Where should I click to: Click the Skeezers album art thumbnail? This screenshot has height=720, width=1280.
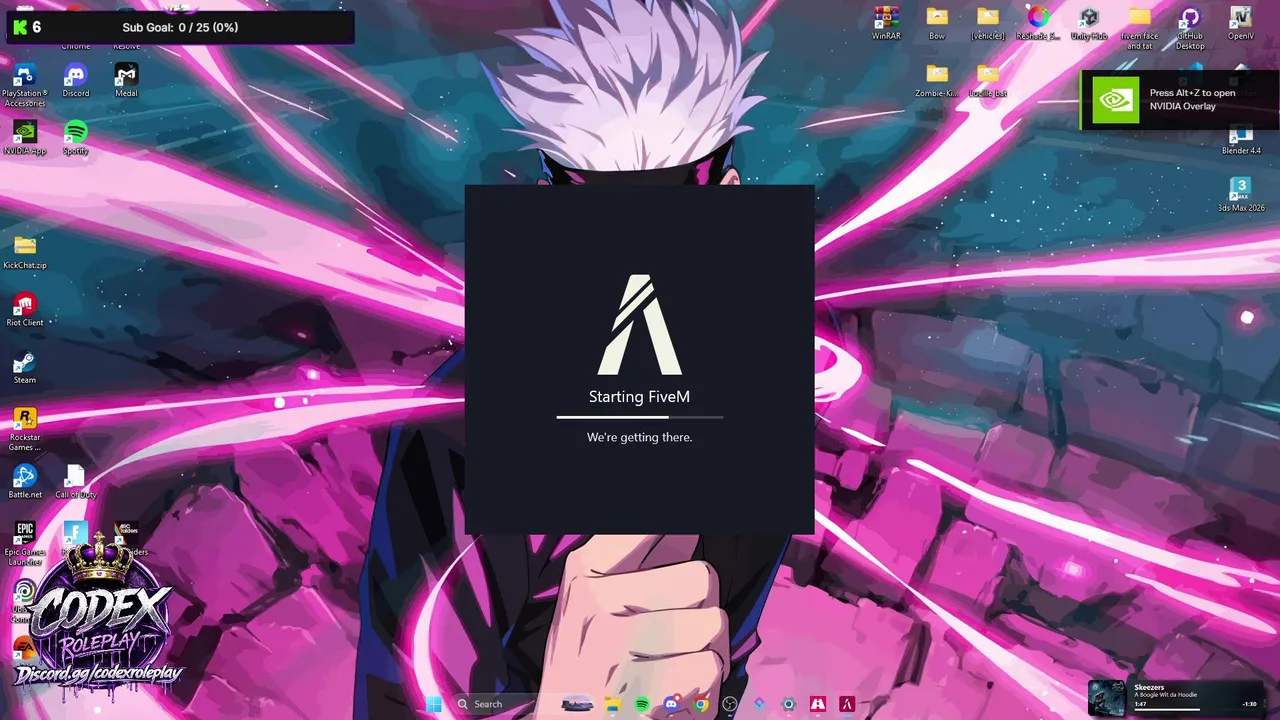[x=1107, y=698]
